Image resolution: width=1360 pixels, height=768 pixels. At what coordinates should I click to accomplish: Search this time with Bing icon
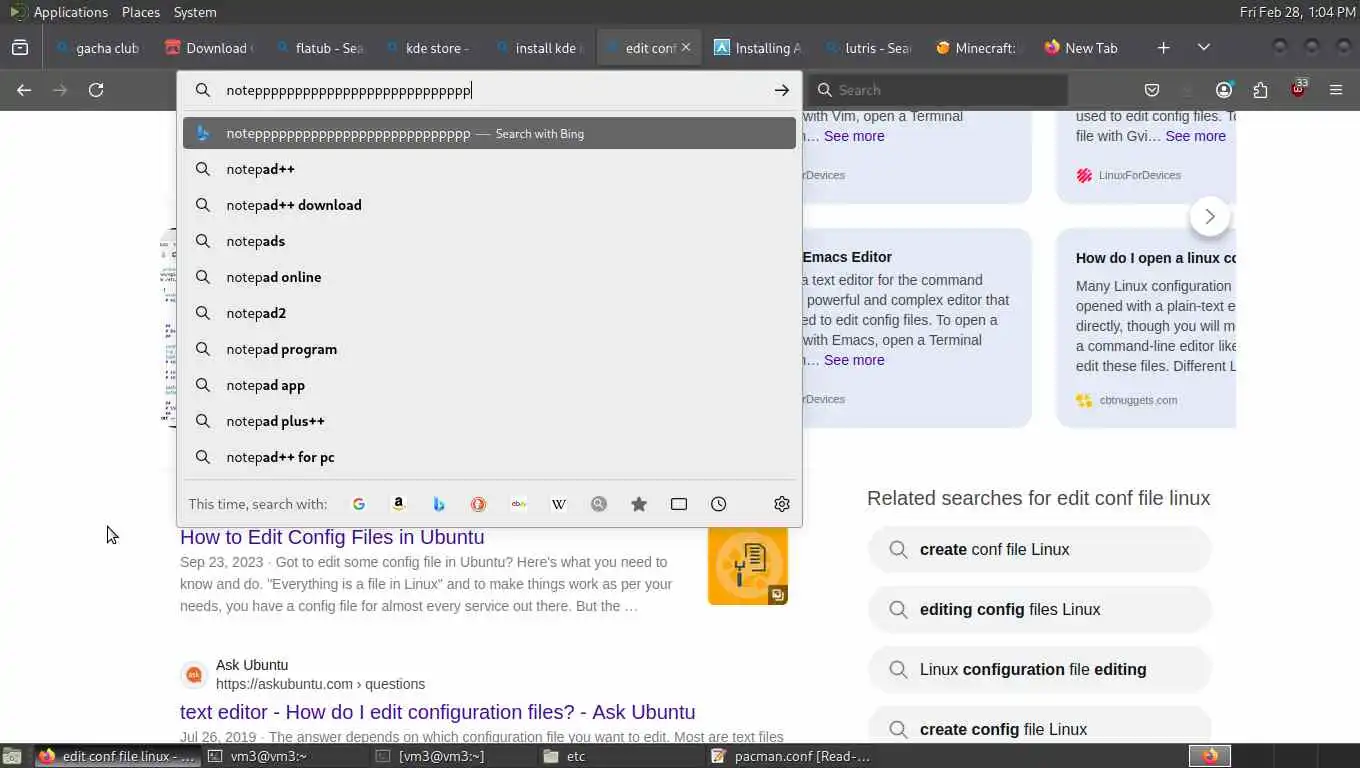pyautogui.click(x=439, y=504)
